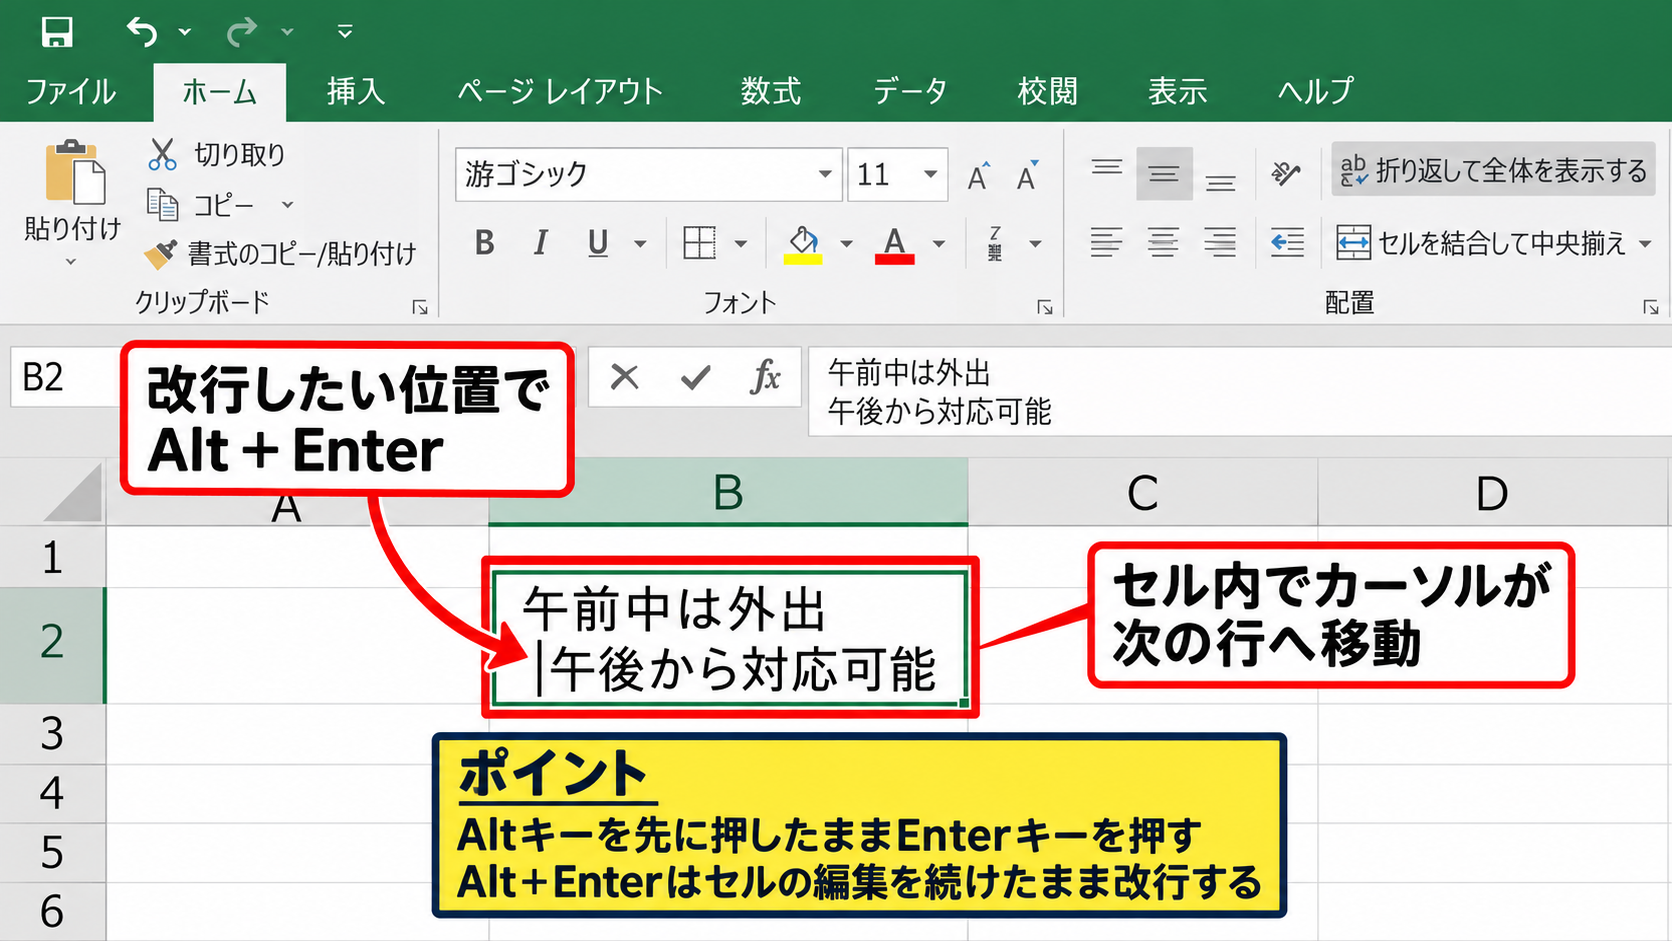Switch to the 校閲 tab
The width and height of the screenshot is (1672, 941).
pyautogui.click(x=1048, y=92)
